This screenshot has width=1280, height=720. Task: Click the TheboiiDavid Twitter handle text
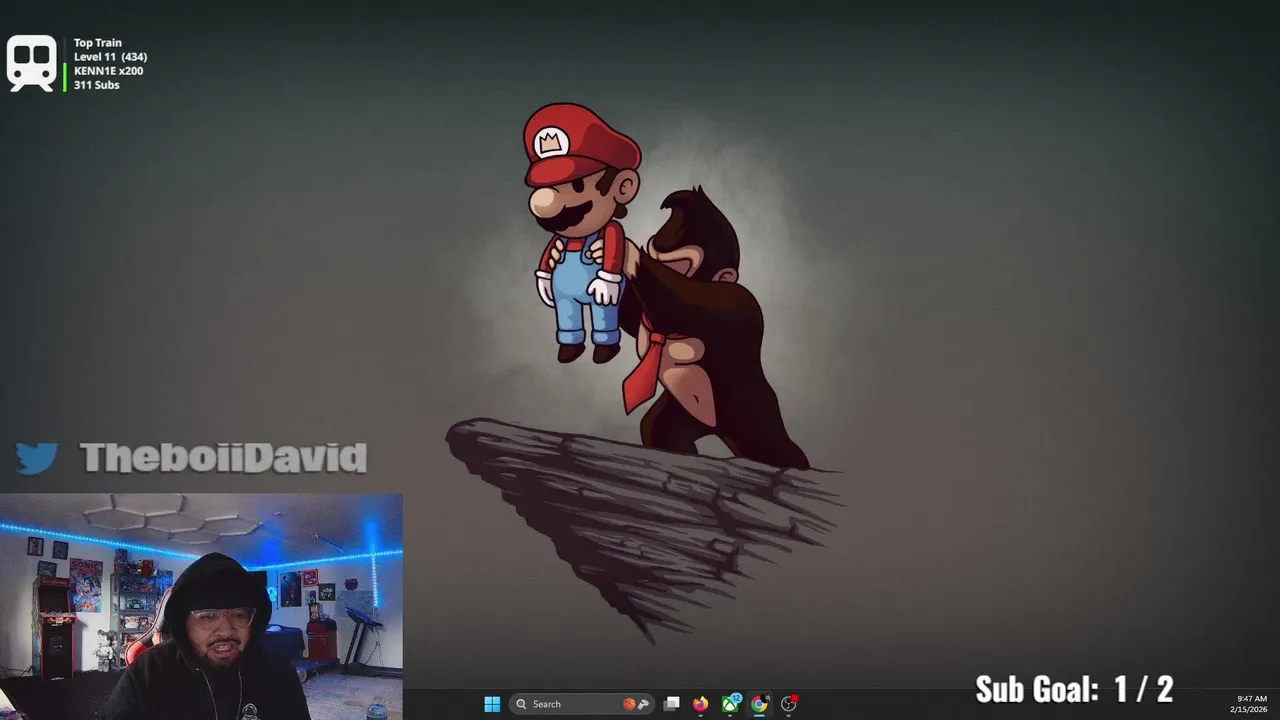point(223,458)
